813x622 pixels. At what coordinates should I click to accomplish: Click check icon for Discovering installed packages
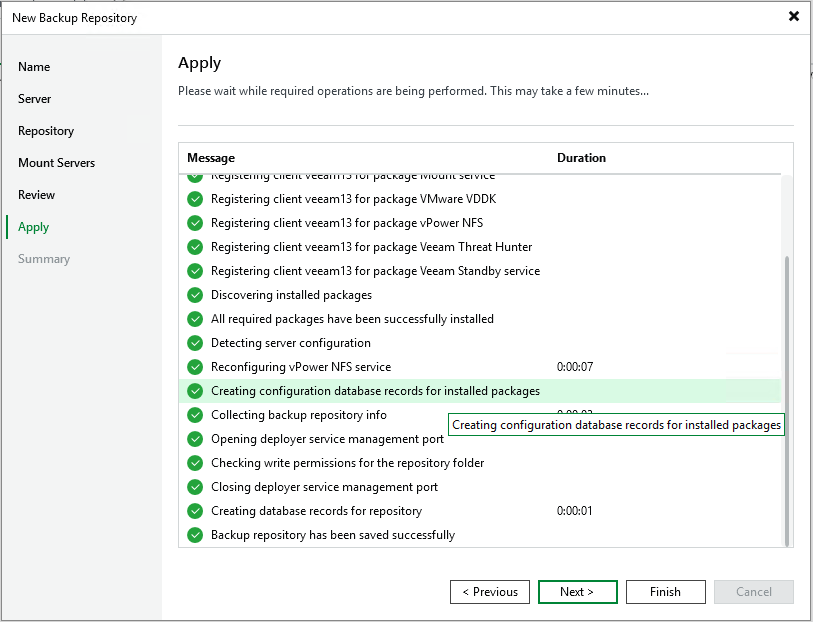click(195, 295)
